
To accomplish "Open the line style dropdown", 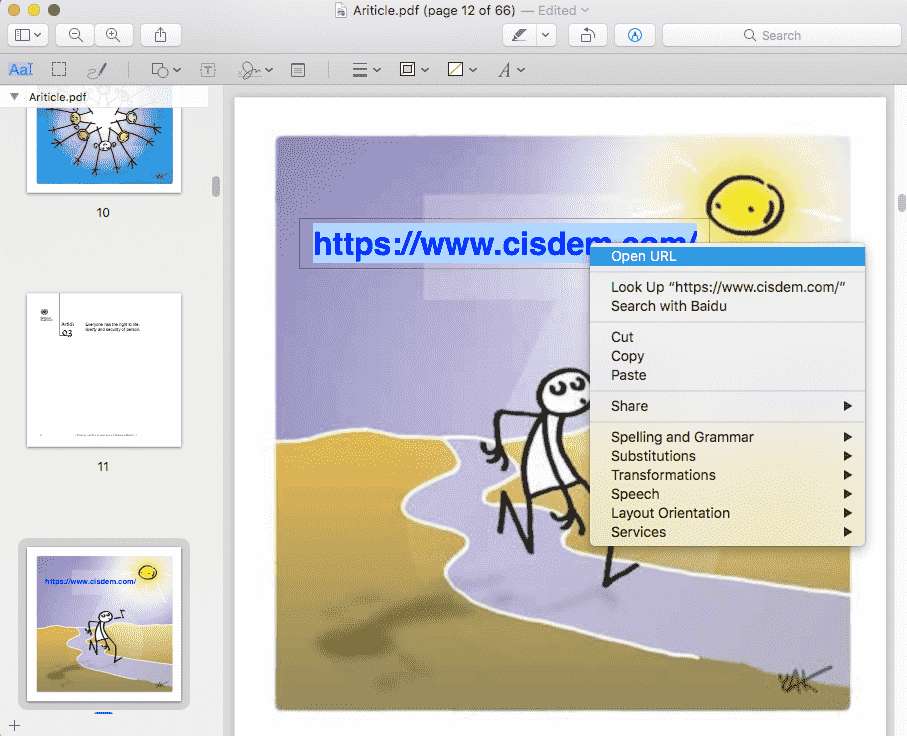I will [367, 70].
